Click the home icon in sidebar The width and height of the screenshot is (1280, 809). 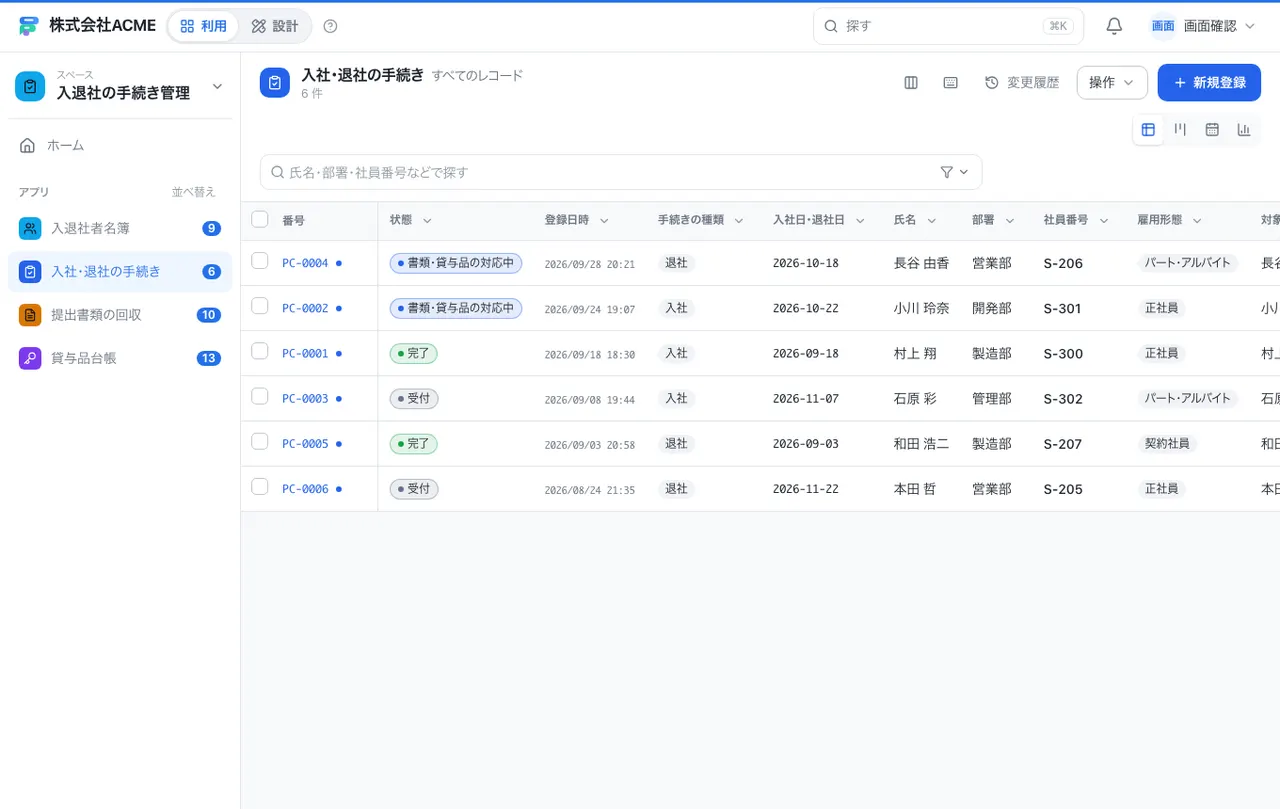[28, 146]
